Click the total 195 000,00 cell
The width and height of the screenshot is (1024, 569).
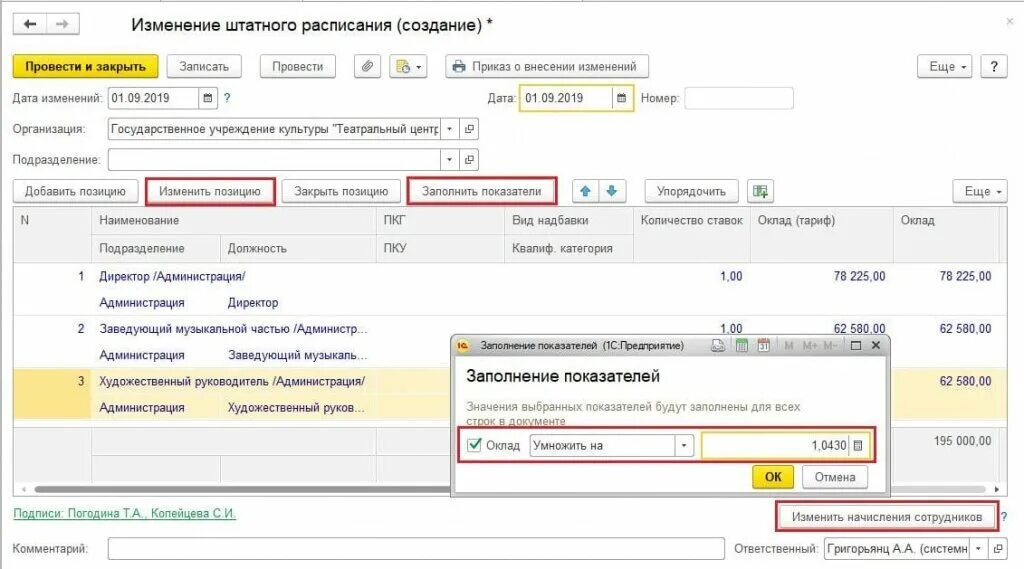click(x=962, y=441)
